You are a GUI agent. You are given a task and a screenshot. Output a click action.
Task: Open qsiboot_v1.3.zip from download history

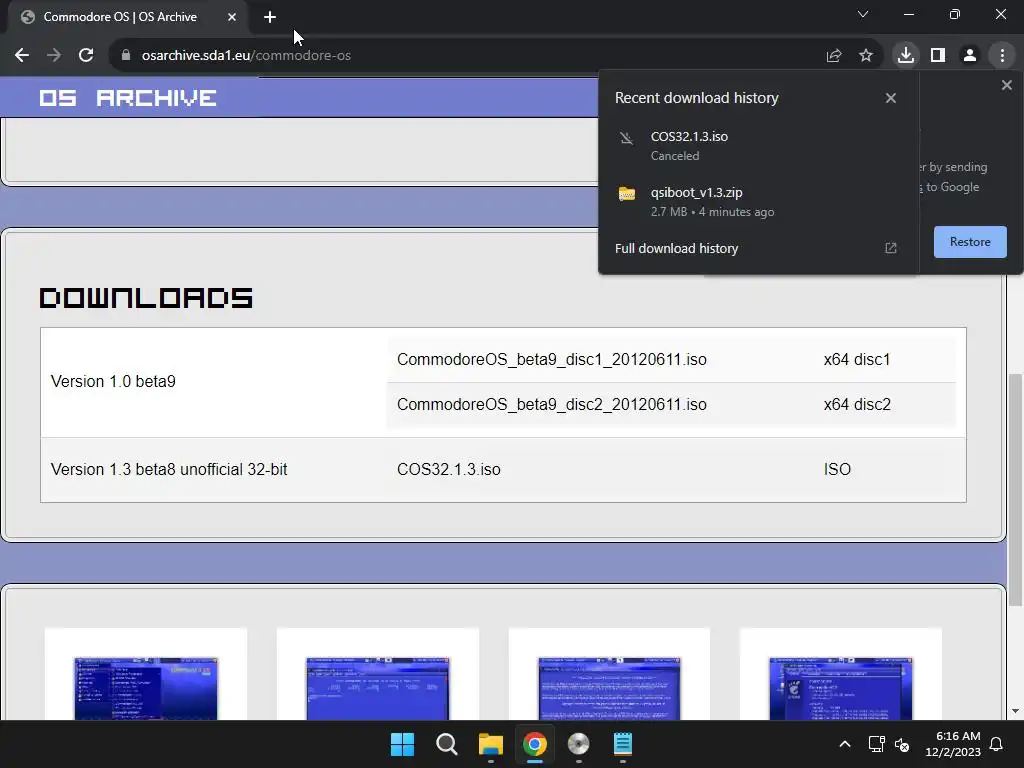[758, 202]
